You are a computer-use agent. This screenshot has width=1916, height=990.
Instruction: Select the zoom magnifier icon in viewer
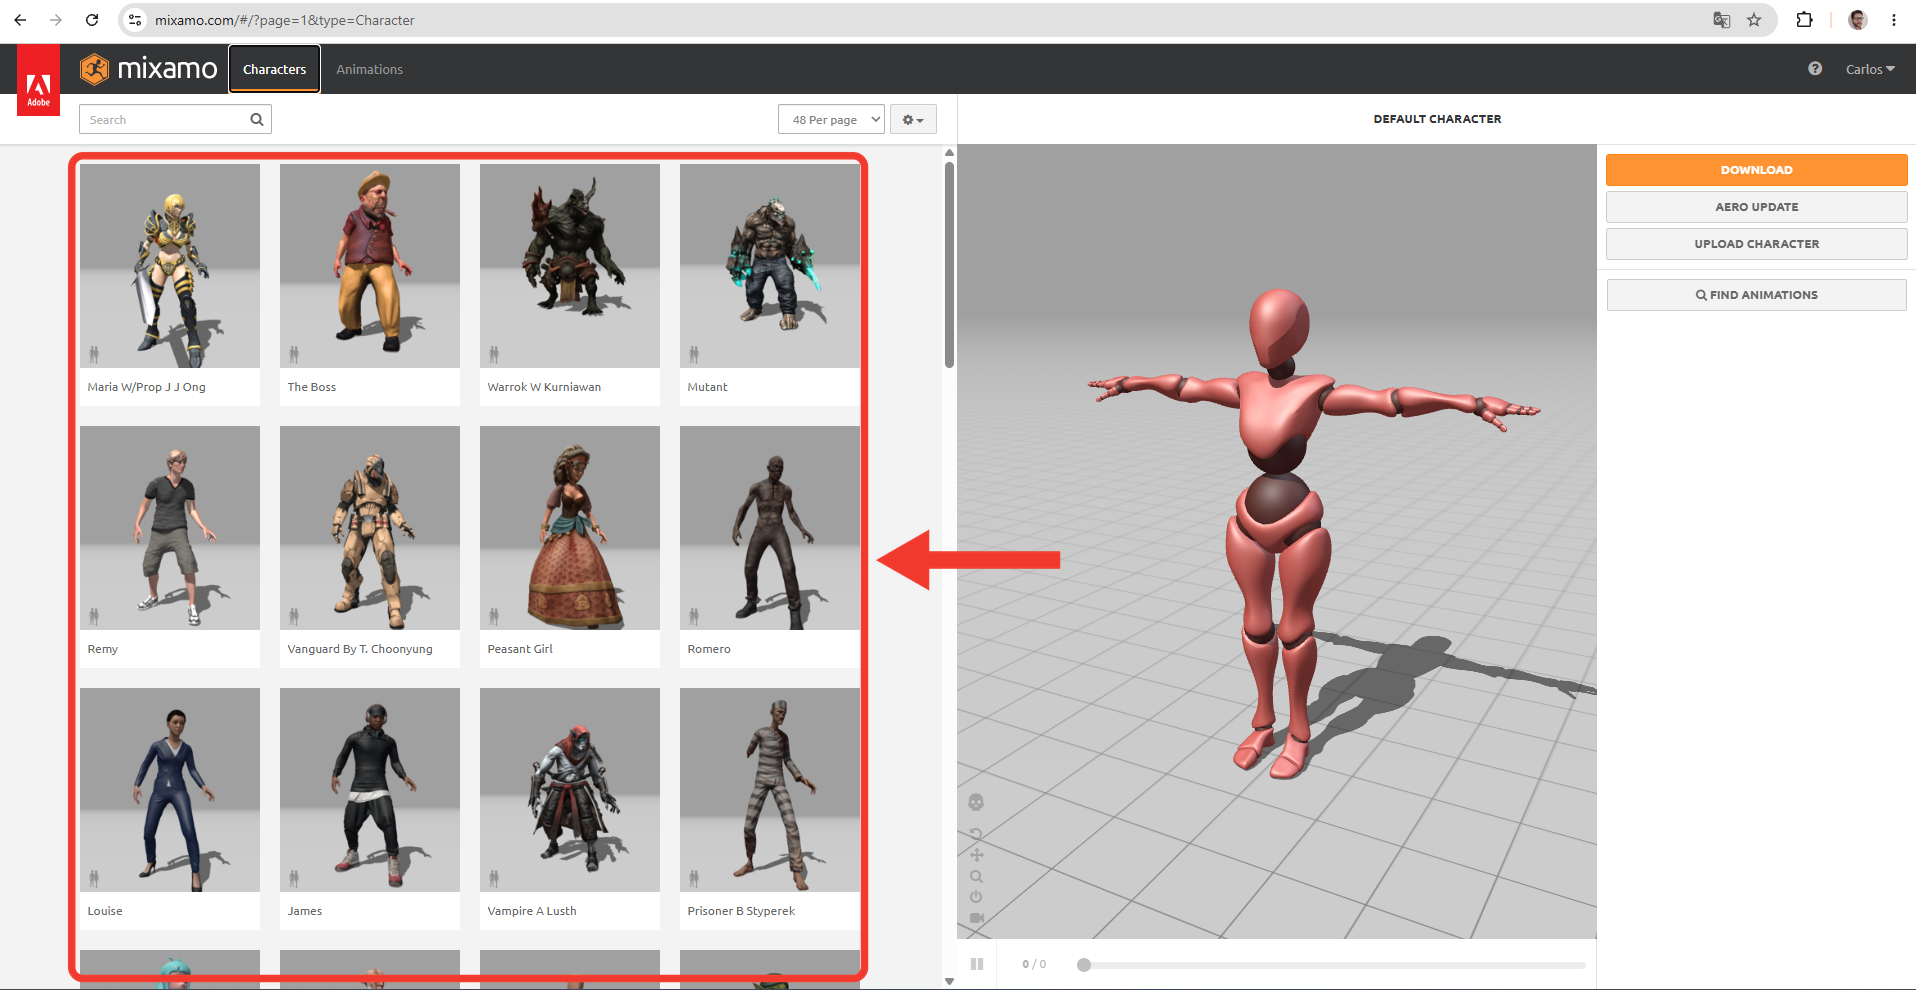point(976,876)
